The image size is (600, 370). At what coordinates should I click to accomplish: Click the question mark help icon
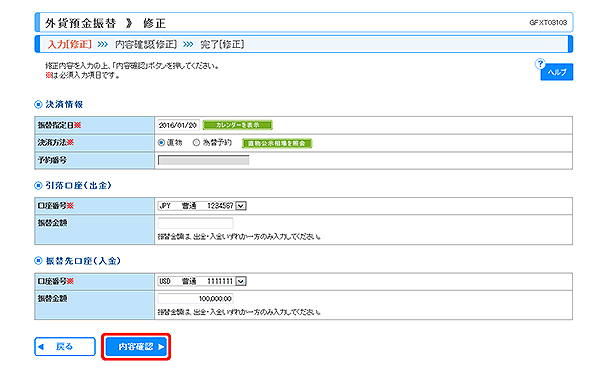[x=540, y=64]
